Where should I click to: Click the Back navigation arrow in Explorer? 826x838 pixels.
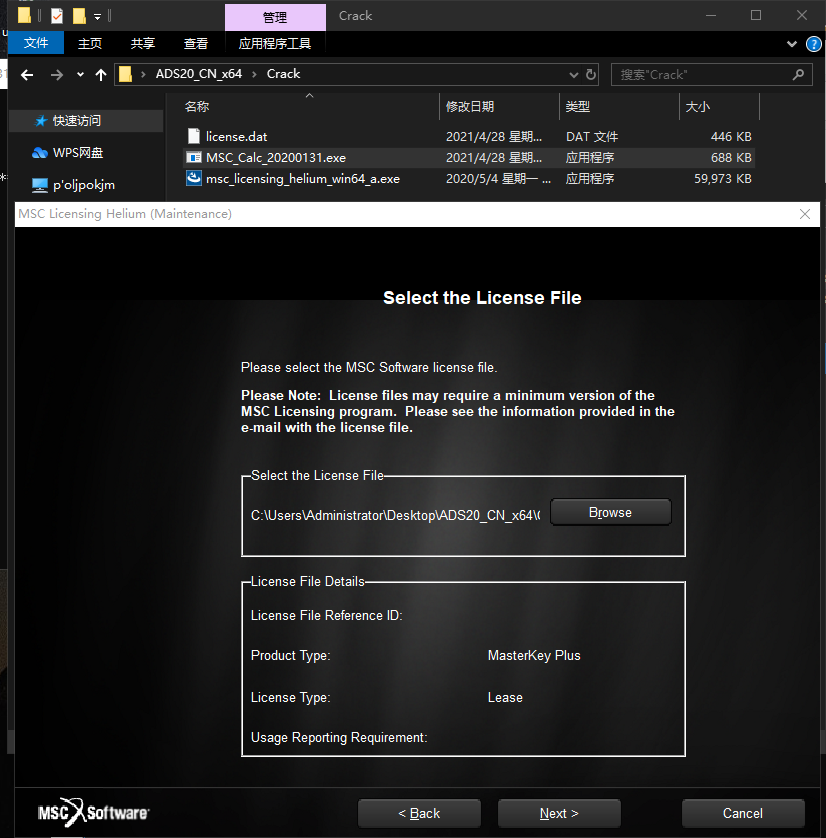[x=27, y=75]
